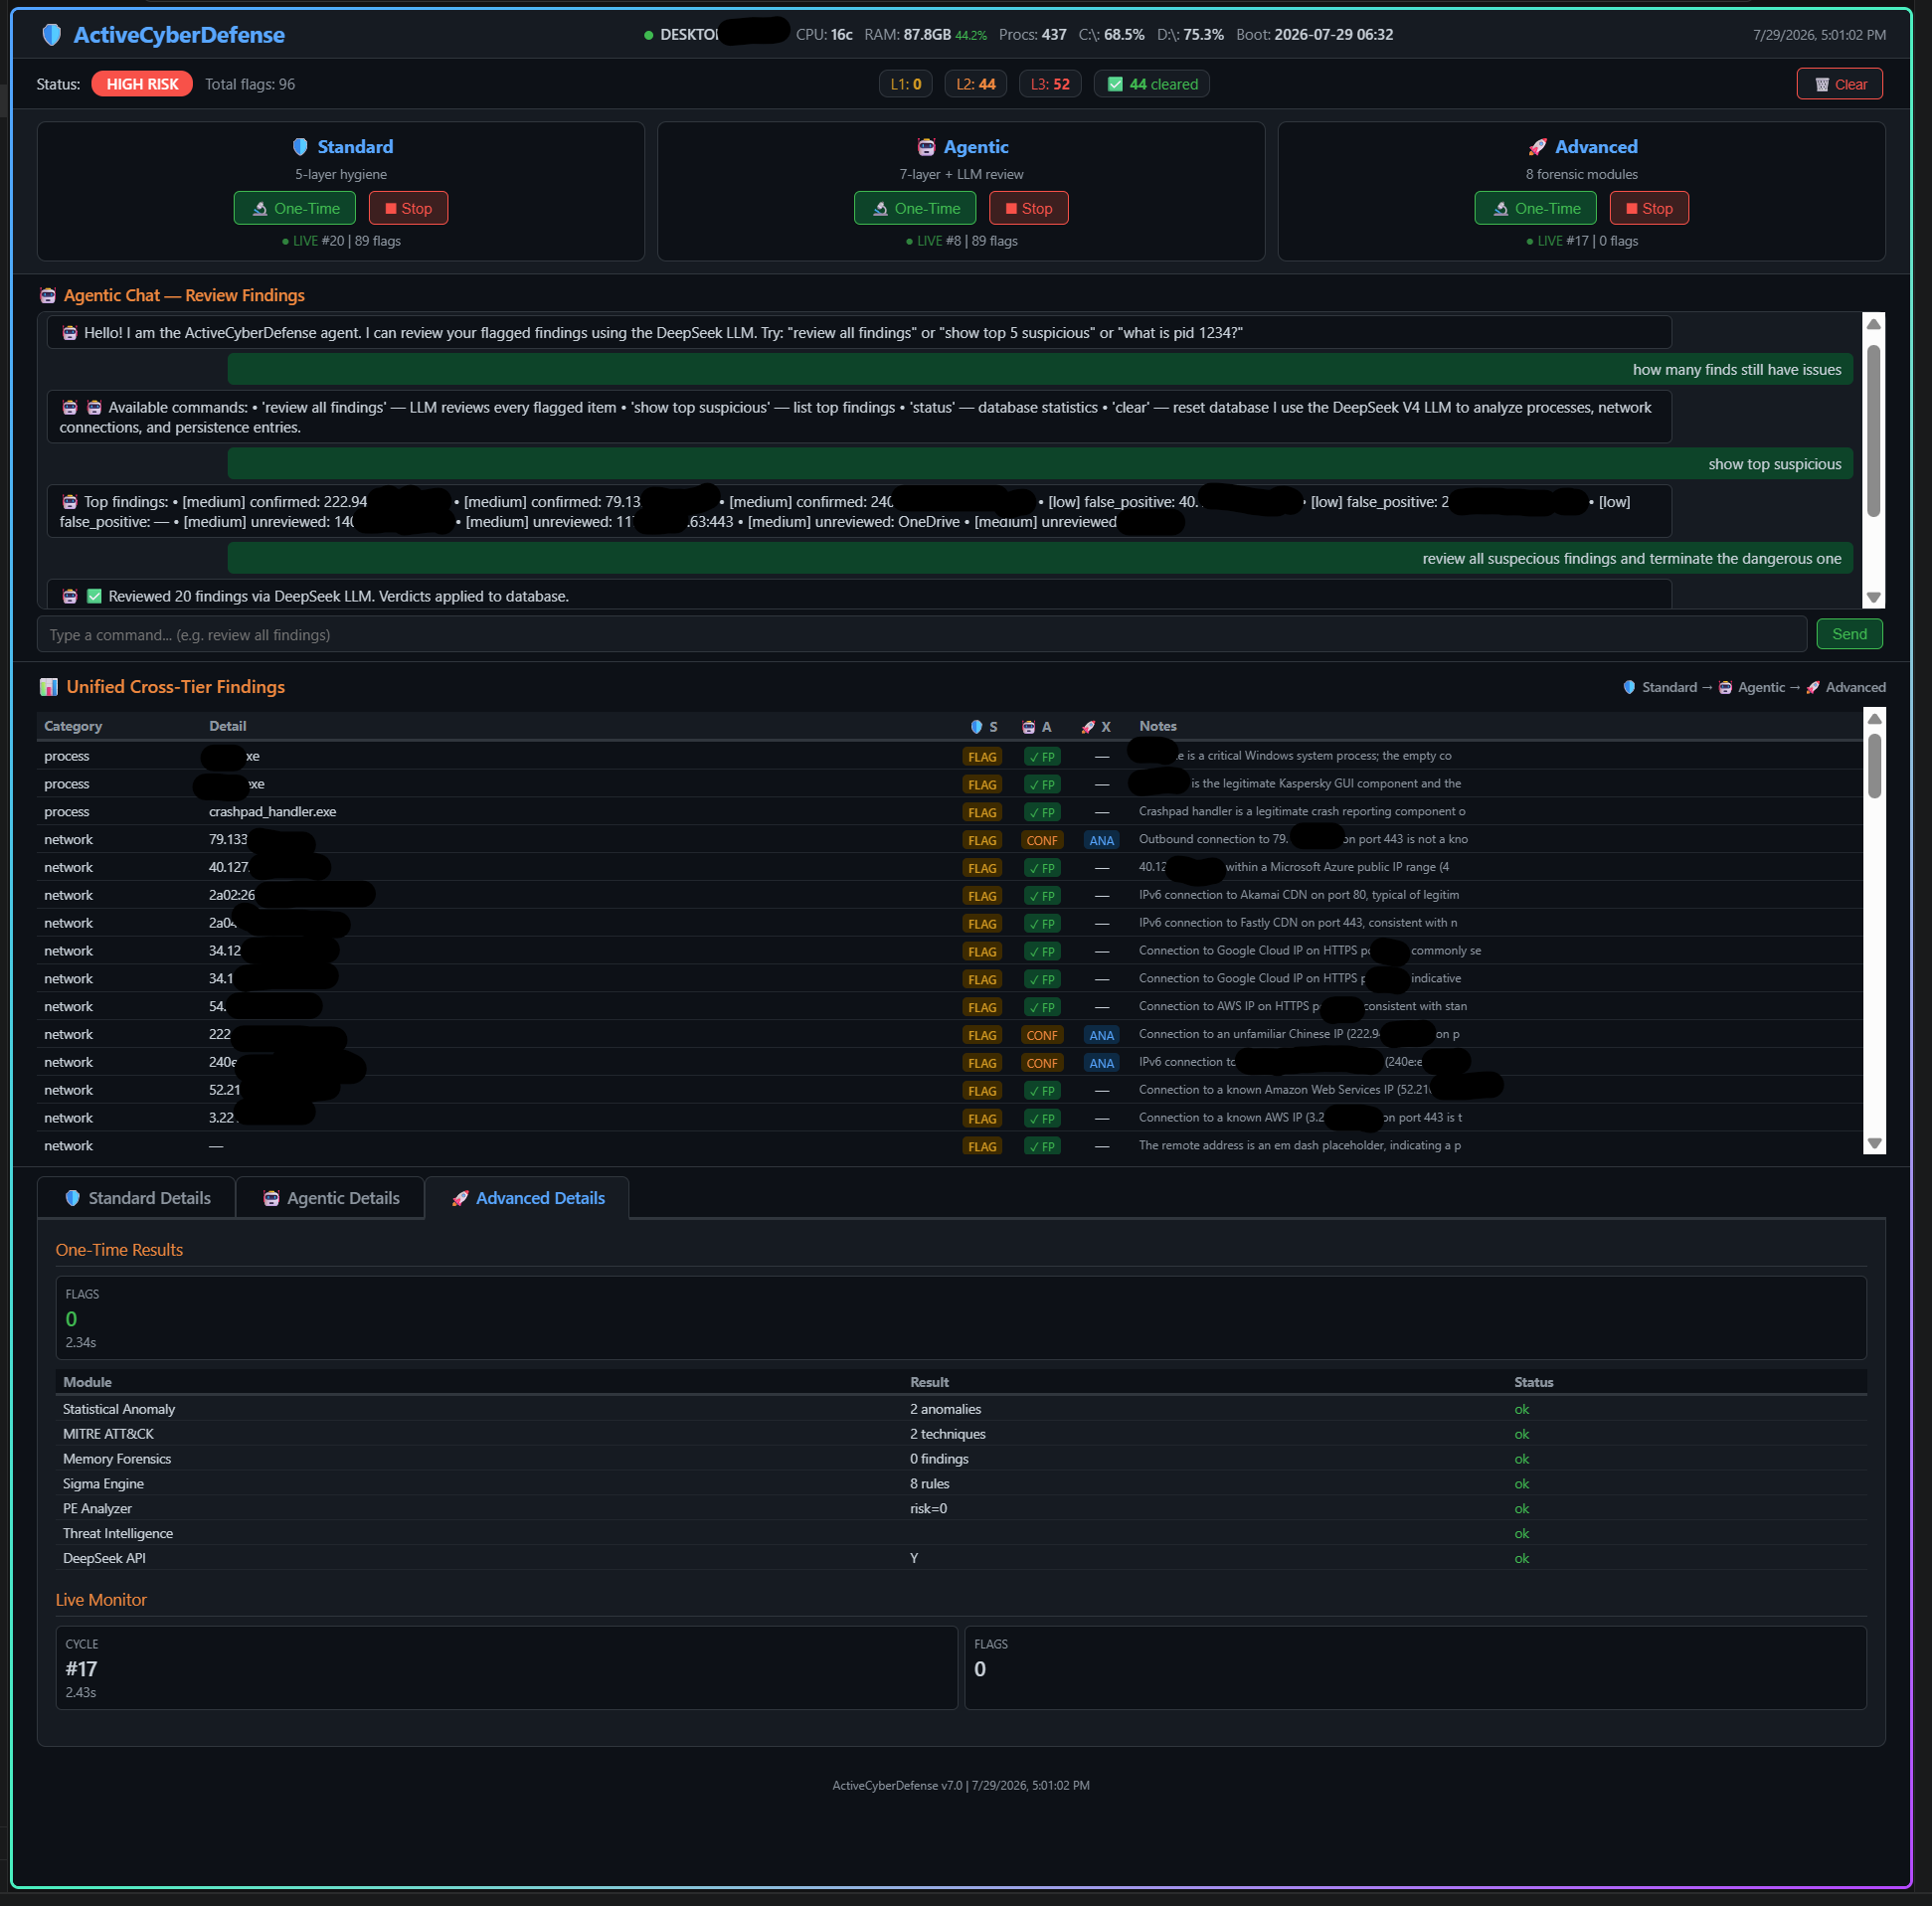Viewport: 1932px width, 1906px height.
Task: Click the PE Analyzer module row
Action: [961, 1509]
